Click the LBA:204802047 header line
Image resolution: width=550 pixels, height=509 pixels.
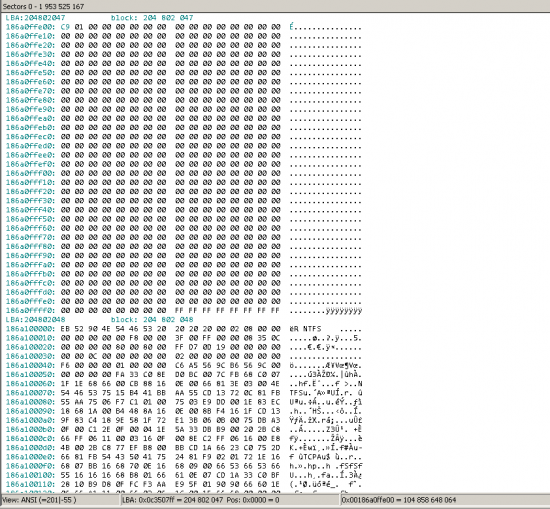coord(35,18)
